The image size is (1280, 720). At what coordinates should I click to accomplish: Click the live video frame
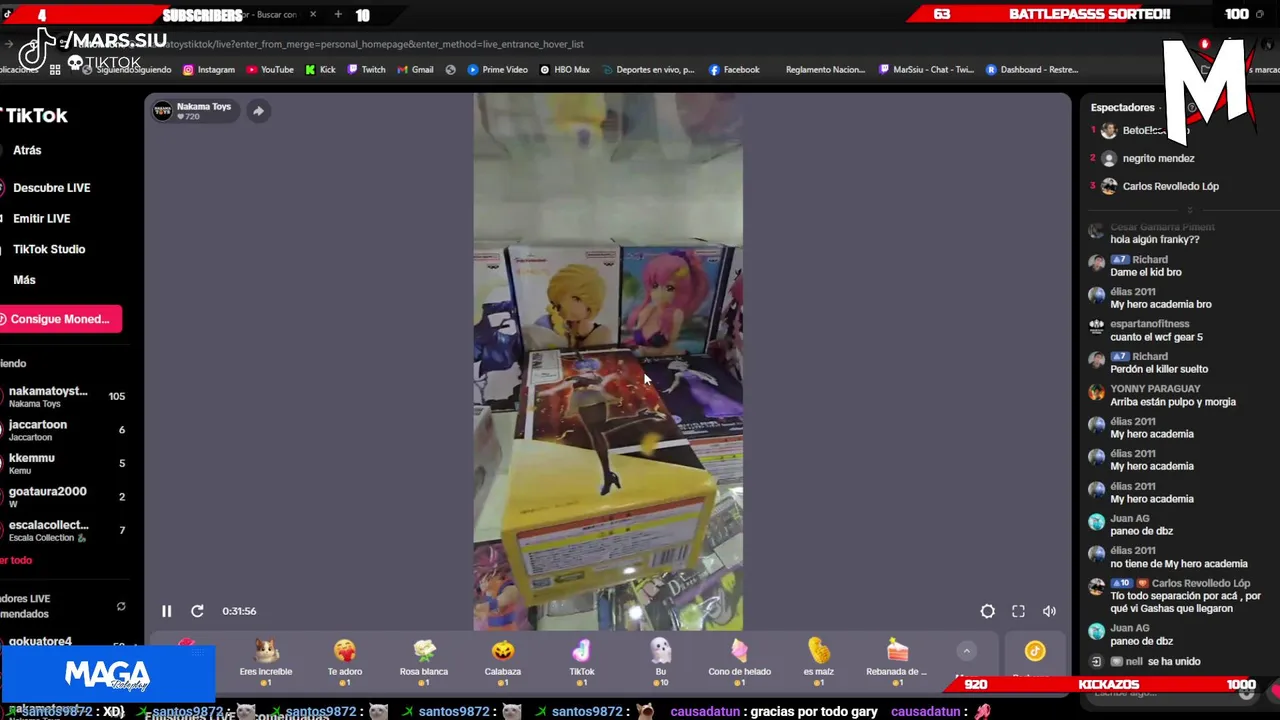point(608,362)
